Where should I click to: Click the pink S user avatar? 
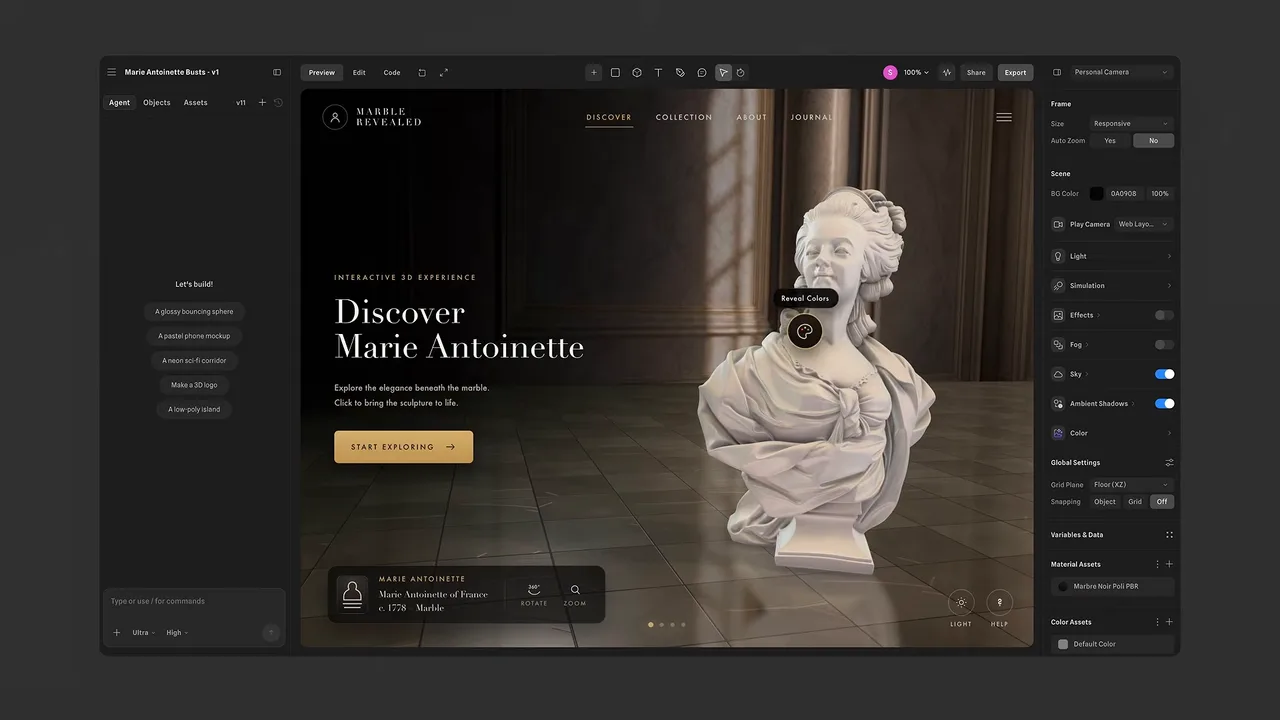[890, 72]
